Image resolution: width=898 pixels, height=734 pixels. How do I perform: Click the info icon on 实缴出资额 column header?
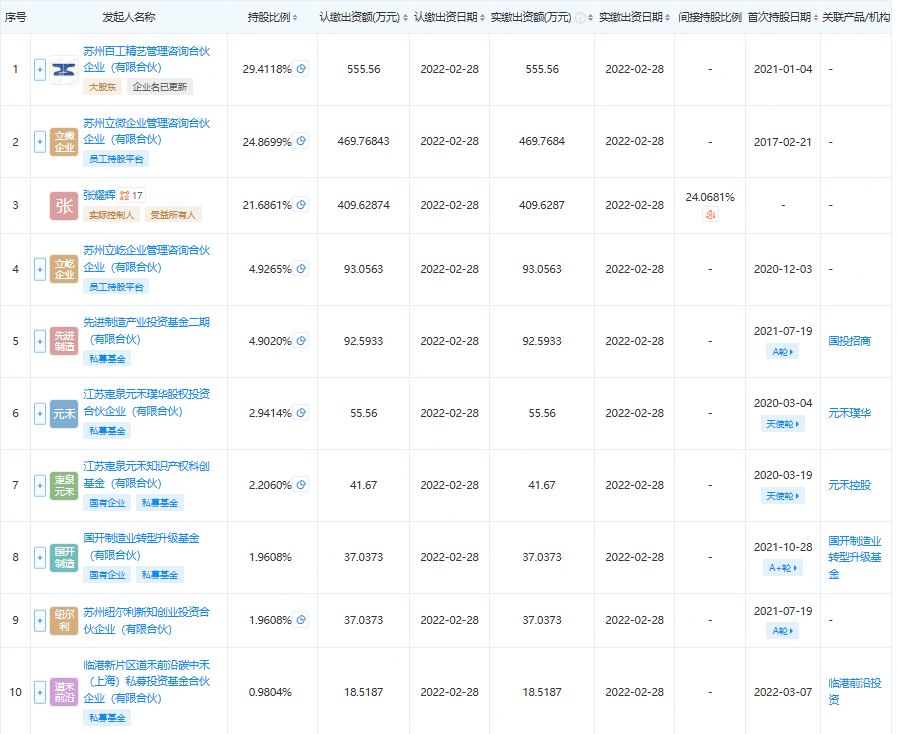point(578,19)
